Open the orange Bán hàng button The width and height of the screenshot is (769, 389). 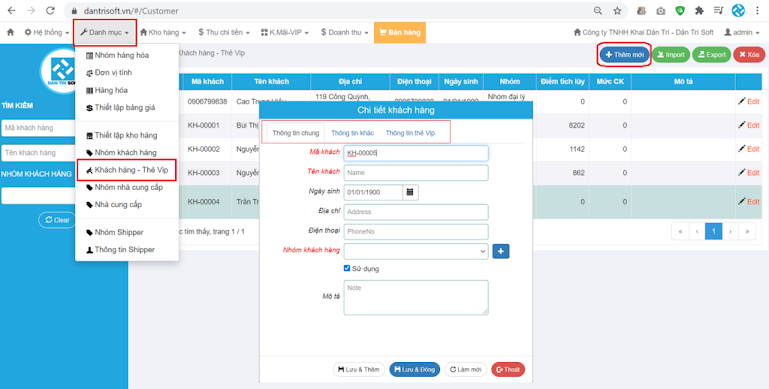click(400, 32)
